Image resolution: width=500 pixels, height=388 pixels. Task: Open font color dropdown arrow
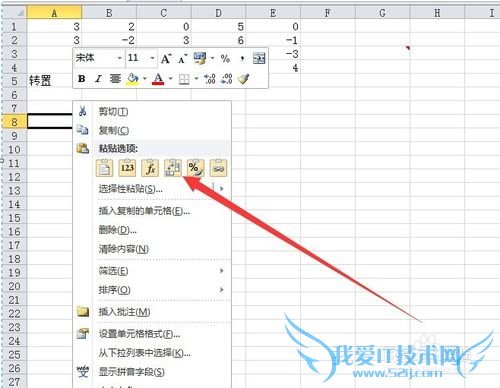[170, 79]
